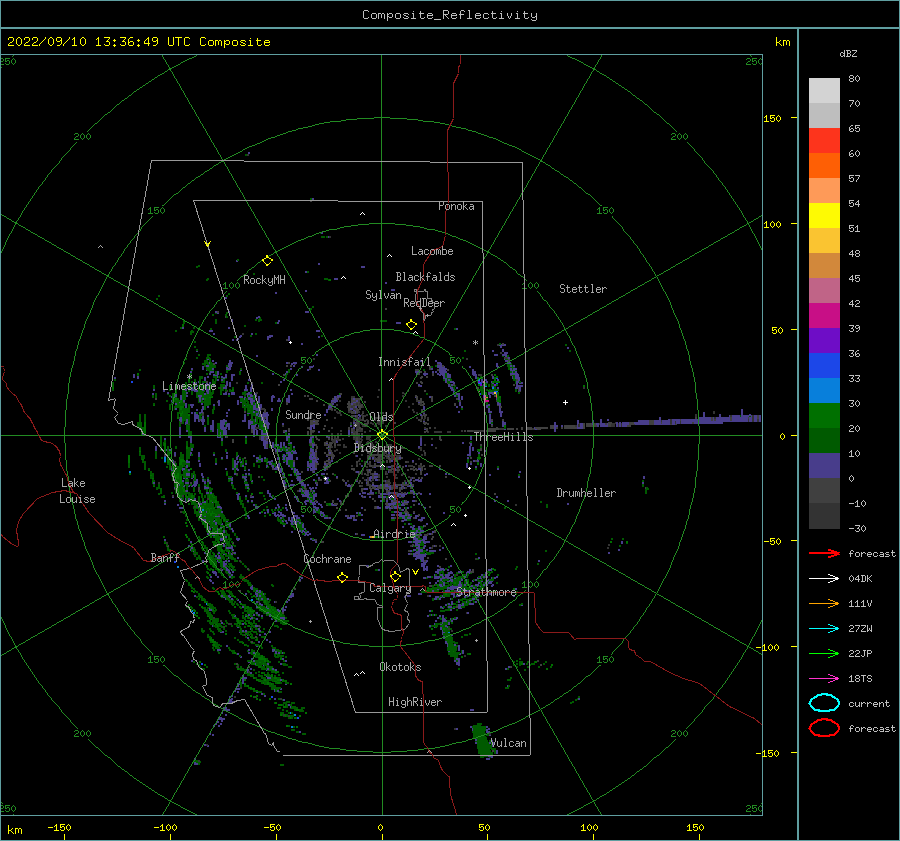Click the Airdrie city label

394,534
